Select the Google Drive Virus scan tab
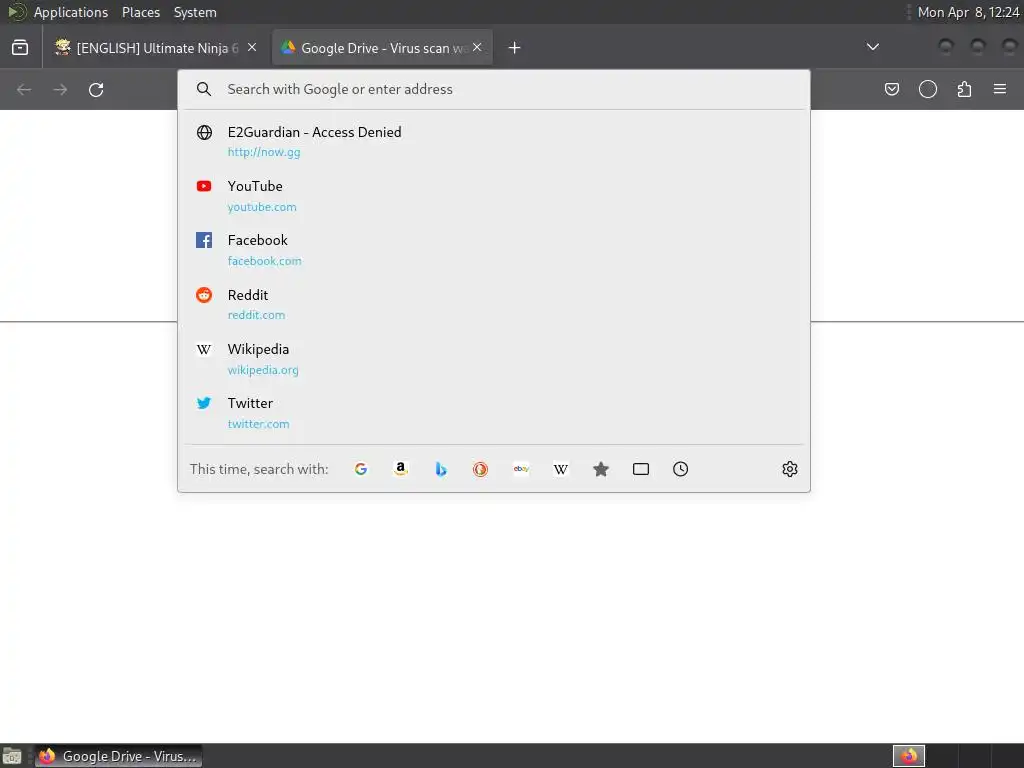This screenshot has height=768, width=1024. [x=382, y=48]
